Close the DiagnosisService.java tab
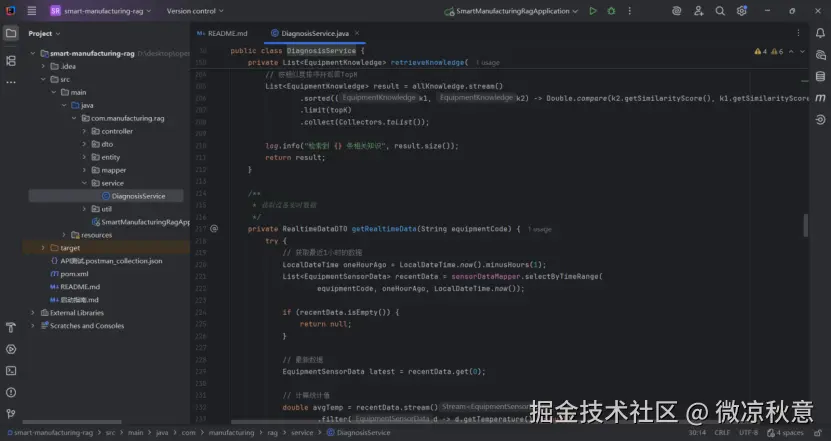Viewport: 831px width, 442px height. point(357,33)
